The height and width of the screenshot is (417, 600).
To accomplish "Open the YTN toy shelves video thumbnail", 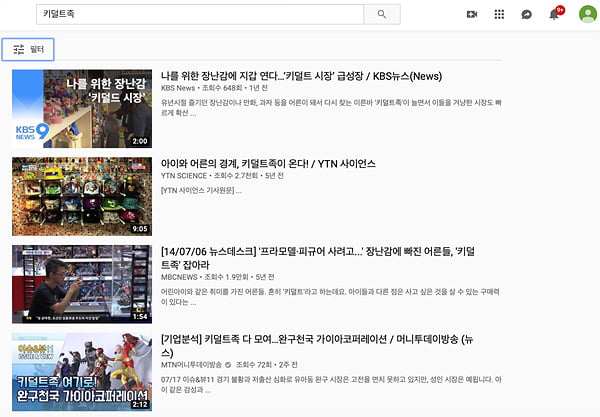I will tap(82, 196).
